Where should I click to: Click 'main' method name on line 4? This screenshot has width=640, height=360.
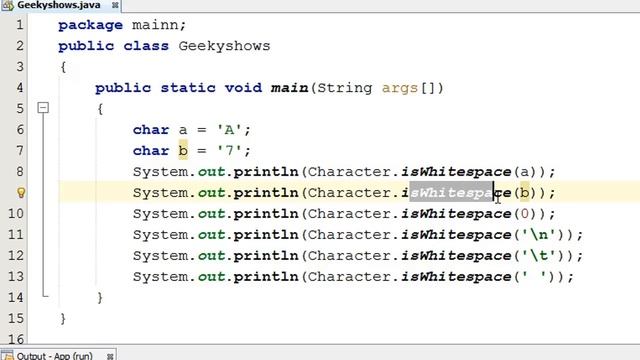(x=289, y=88)
